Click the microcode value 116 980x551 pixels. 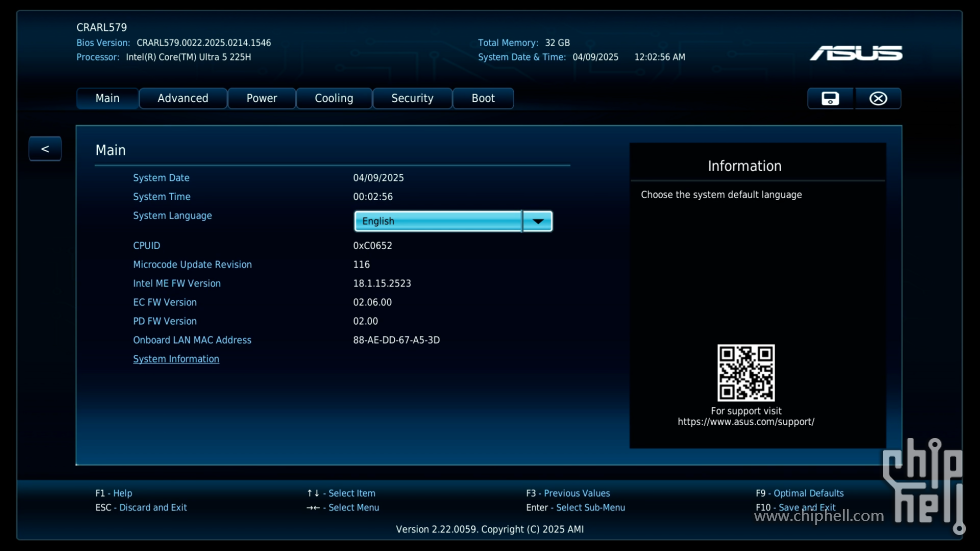(x=361, y=265)
